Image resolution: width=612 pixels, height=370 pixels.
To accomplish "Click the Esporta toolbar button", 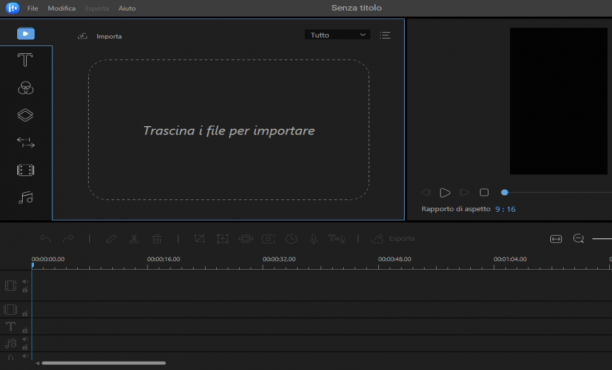I will pos(393,238).
